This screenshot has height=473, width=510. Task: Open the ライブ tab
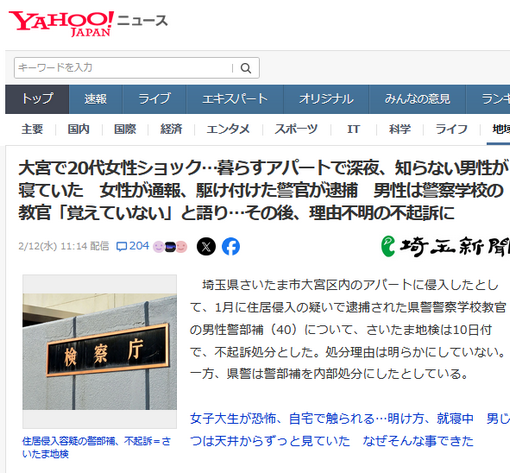pyautogui.click(x=154, y=99)
